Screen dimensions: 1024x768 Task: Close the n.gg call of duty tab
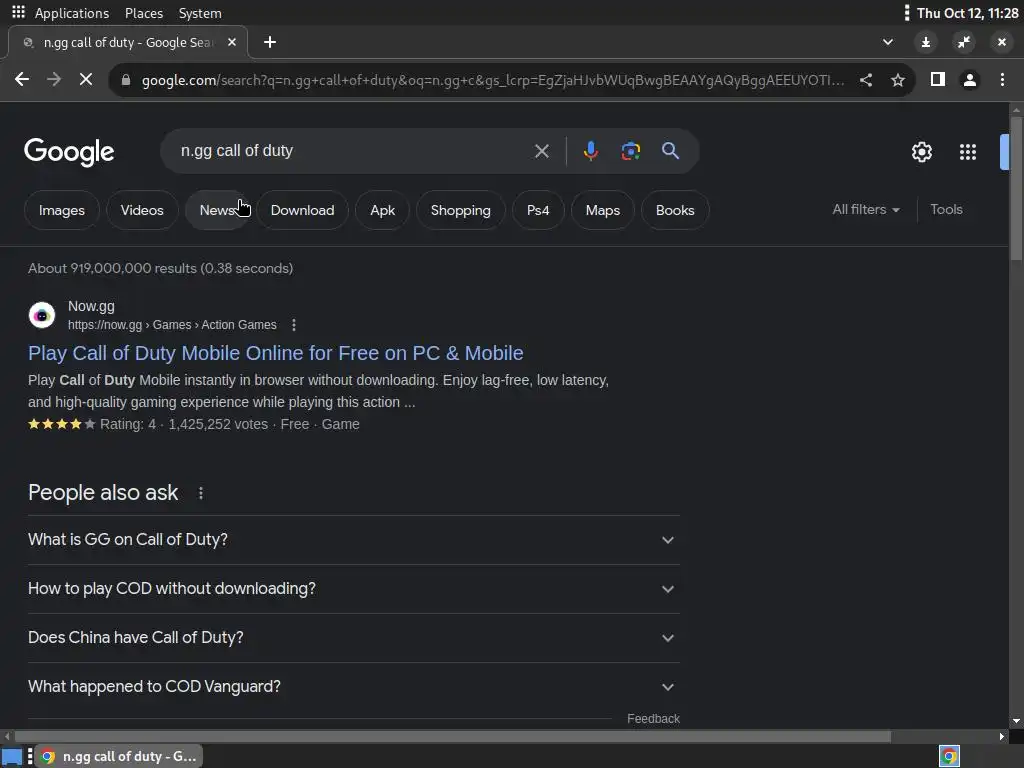(232, 42)
